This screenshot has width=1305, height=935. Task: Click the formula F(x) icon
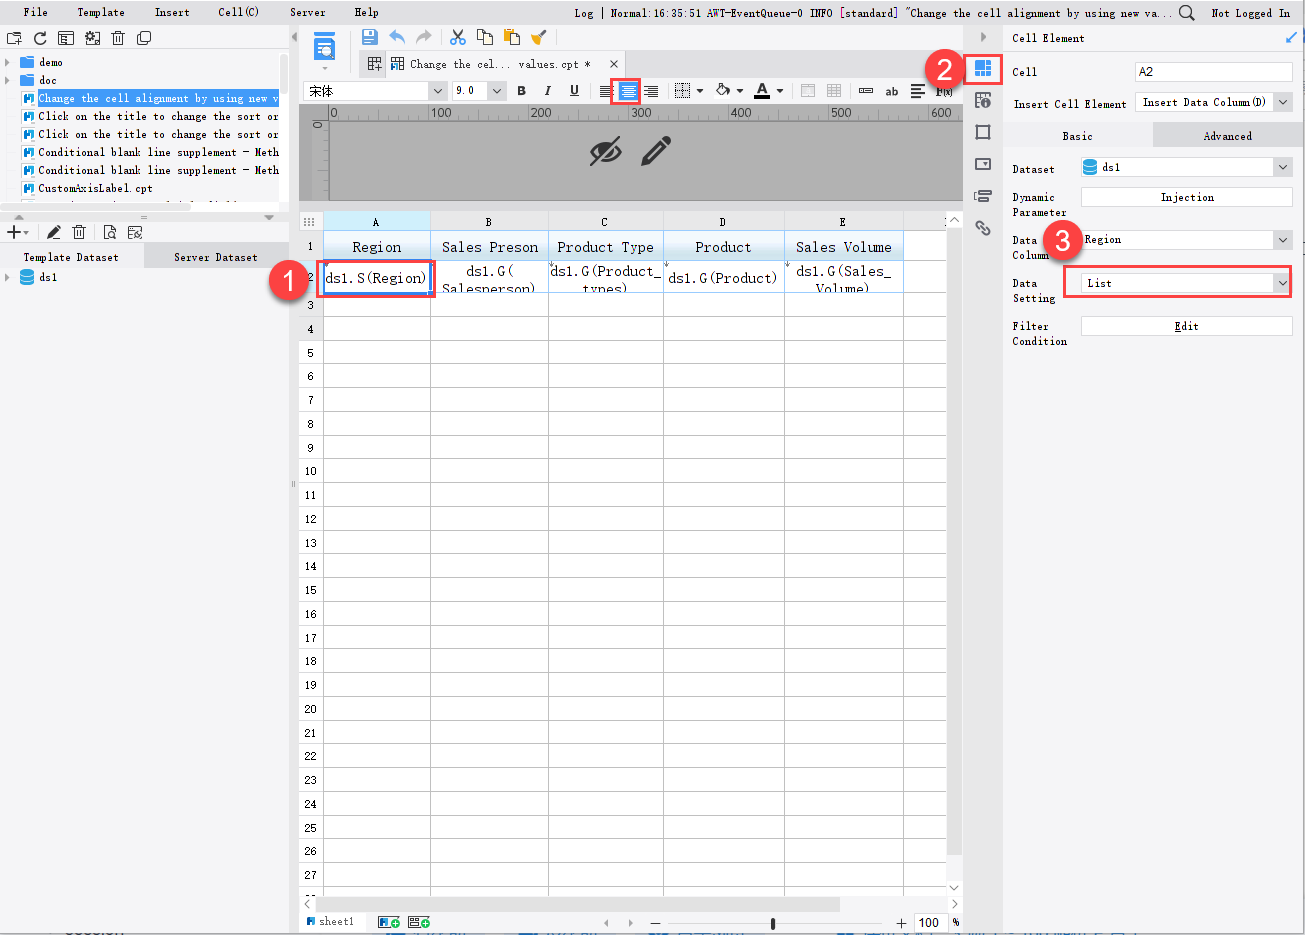click(943, 89)
